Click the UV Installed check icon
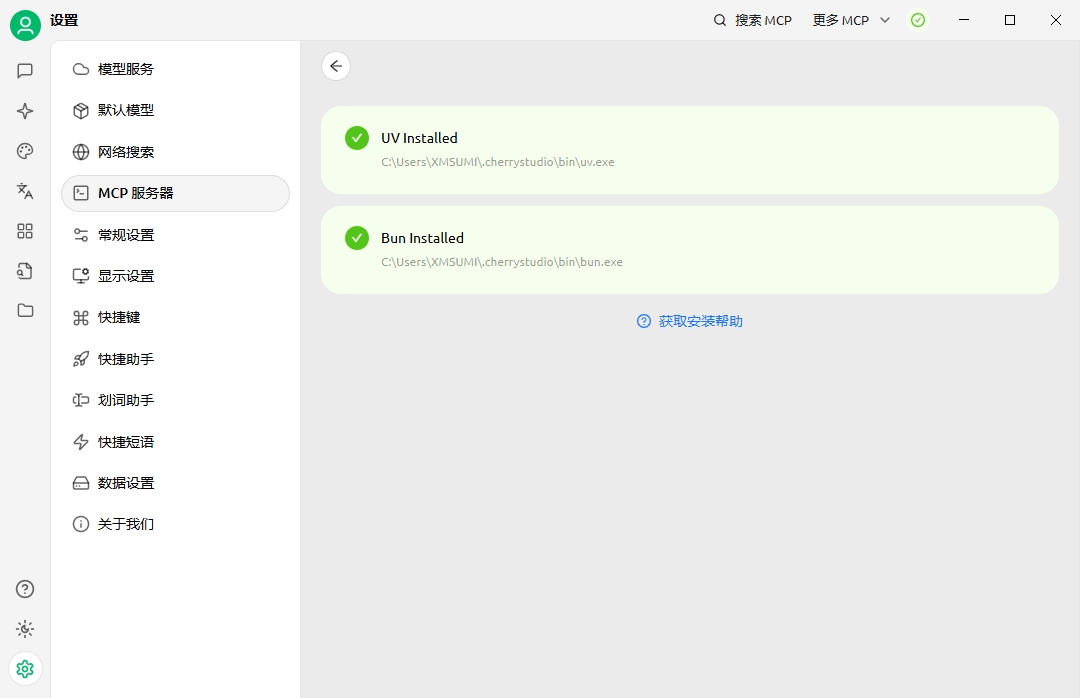The image size is (1080, 698). pos(357,138)
